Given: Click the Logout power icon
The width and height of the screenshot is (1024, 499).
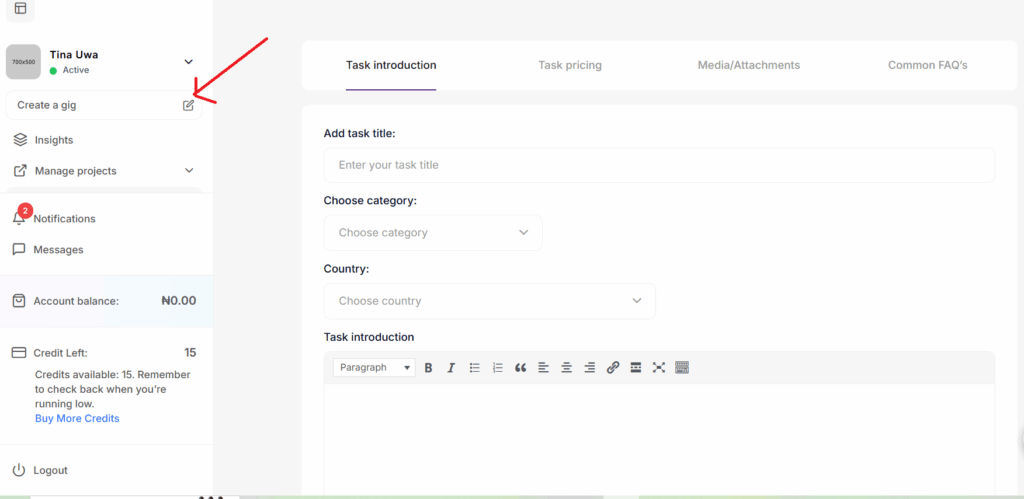Looking at the screenshot, I should point(20,470).
